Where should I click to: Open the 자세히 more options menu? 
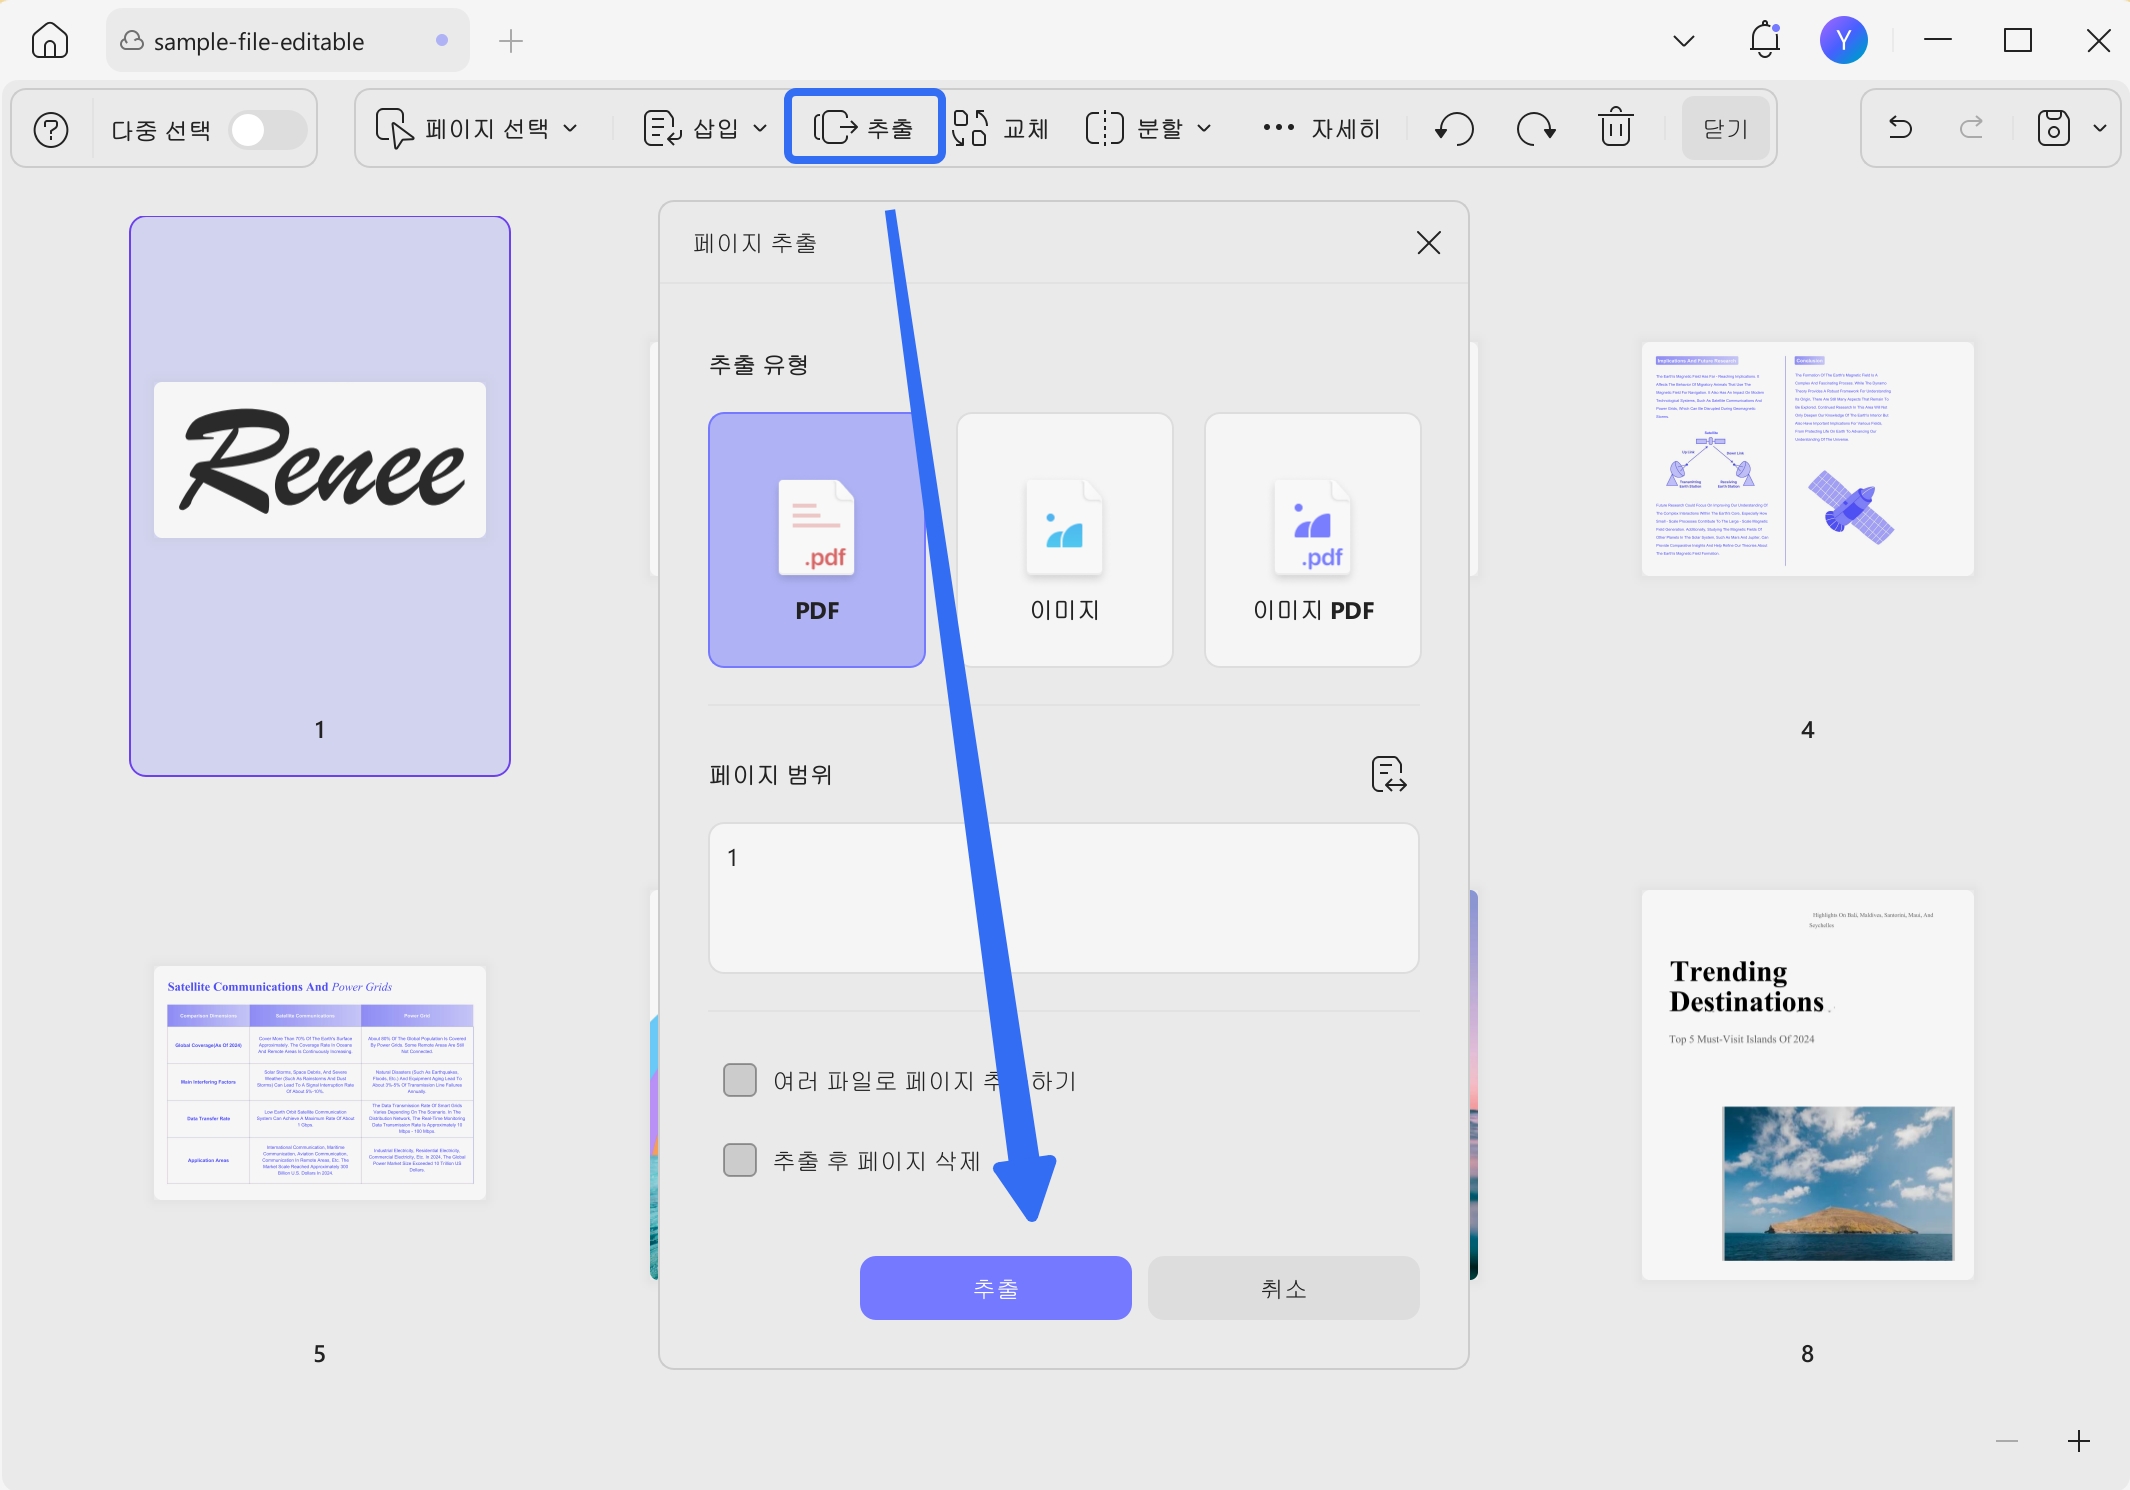tap(1321, 129)
